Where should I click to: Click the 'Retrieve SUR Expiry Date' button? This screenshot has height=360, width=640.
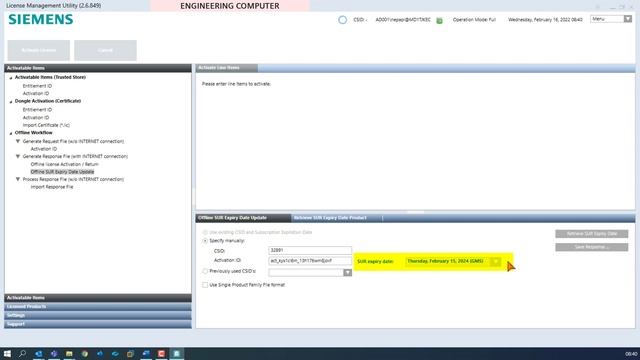point(591,234)
